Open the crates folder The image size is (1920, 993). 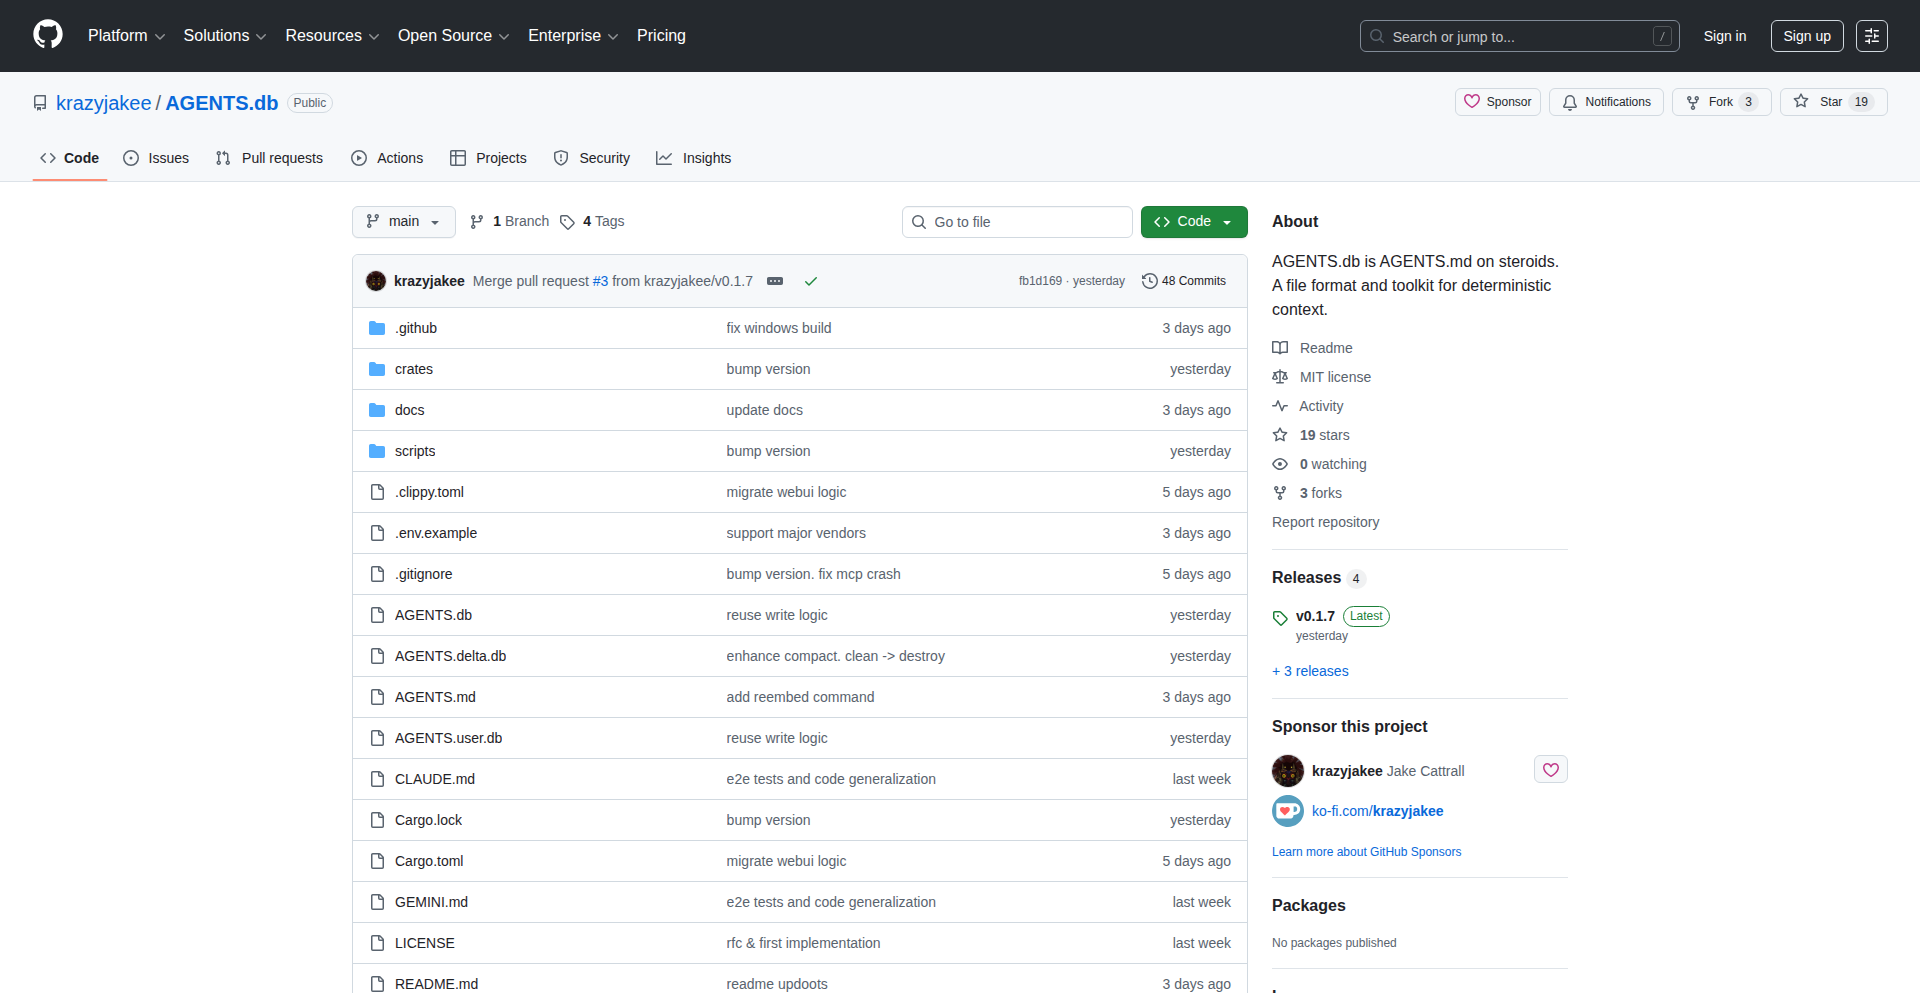(413, 369)
